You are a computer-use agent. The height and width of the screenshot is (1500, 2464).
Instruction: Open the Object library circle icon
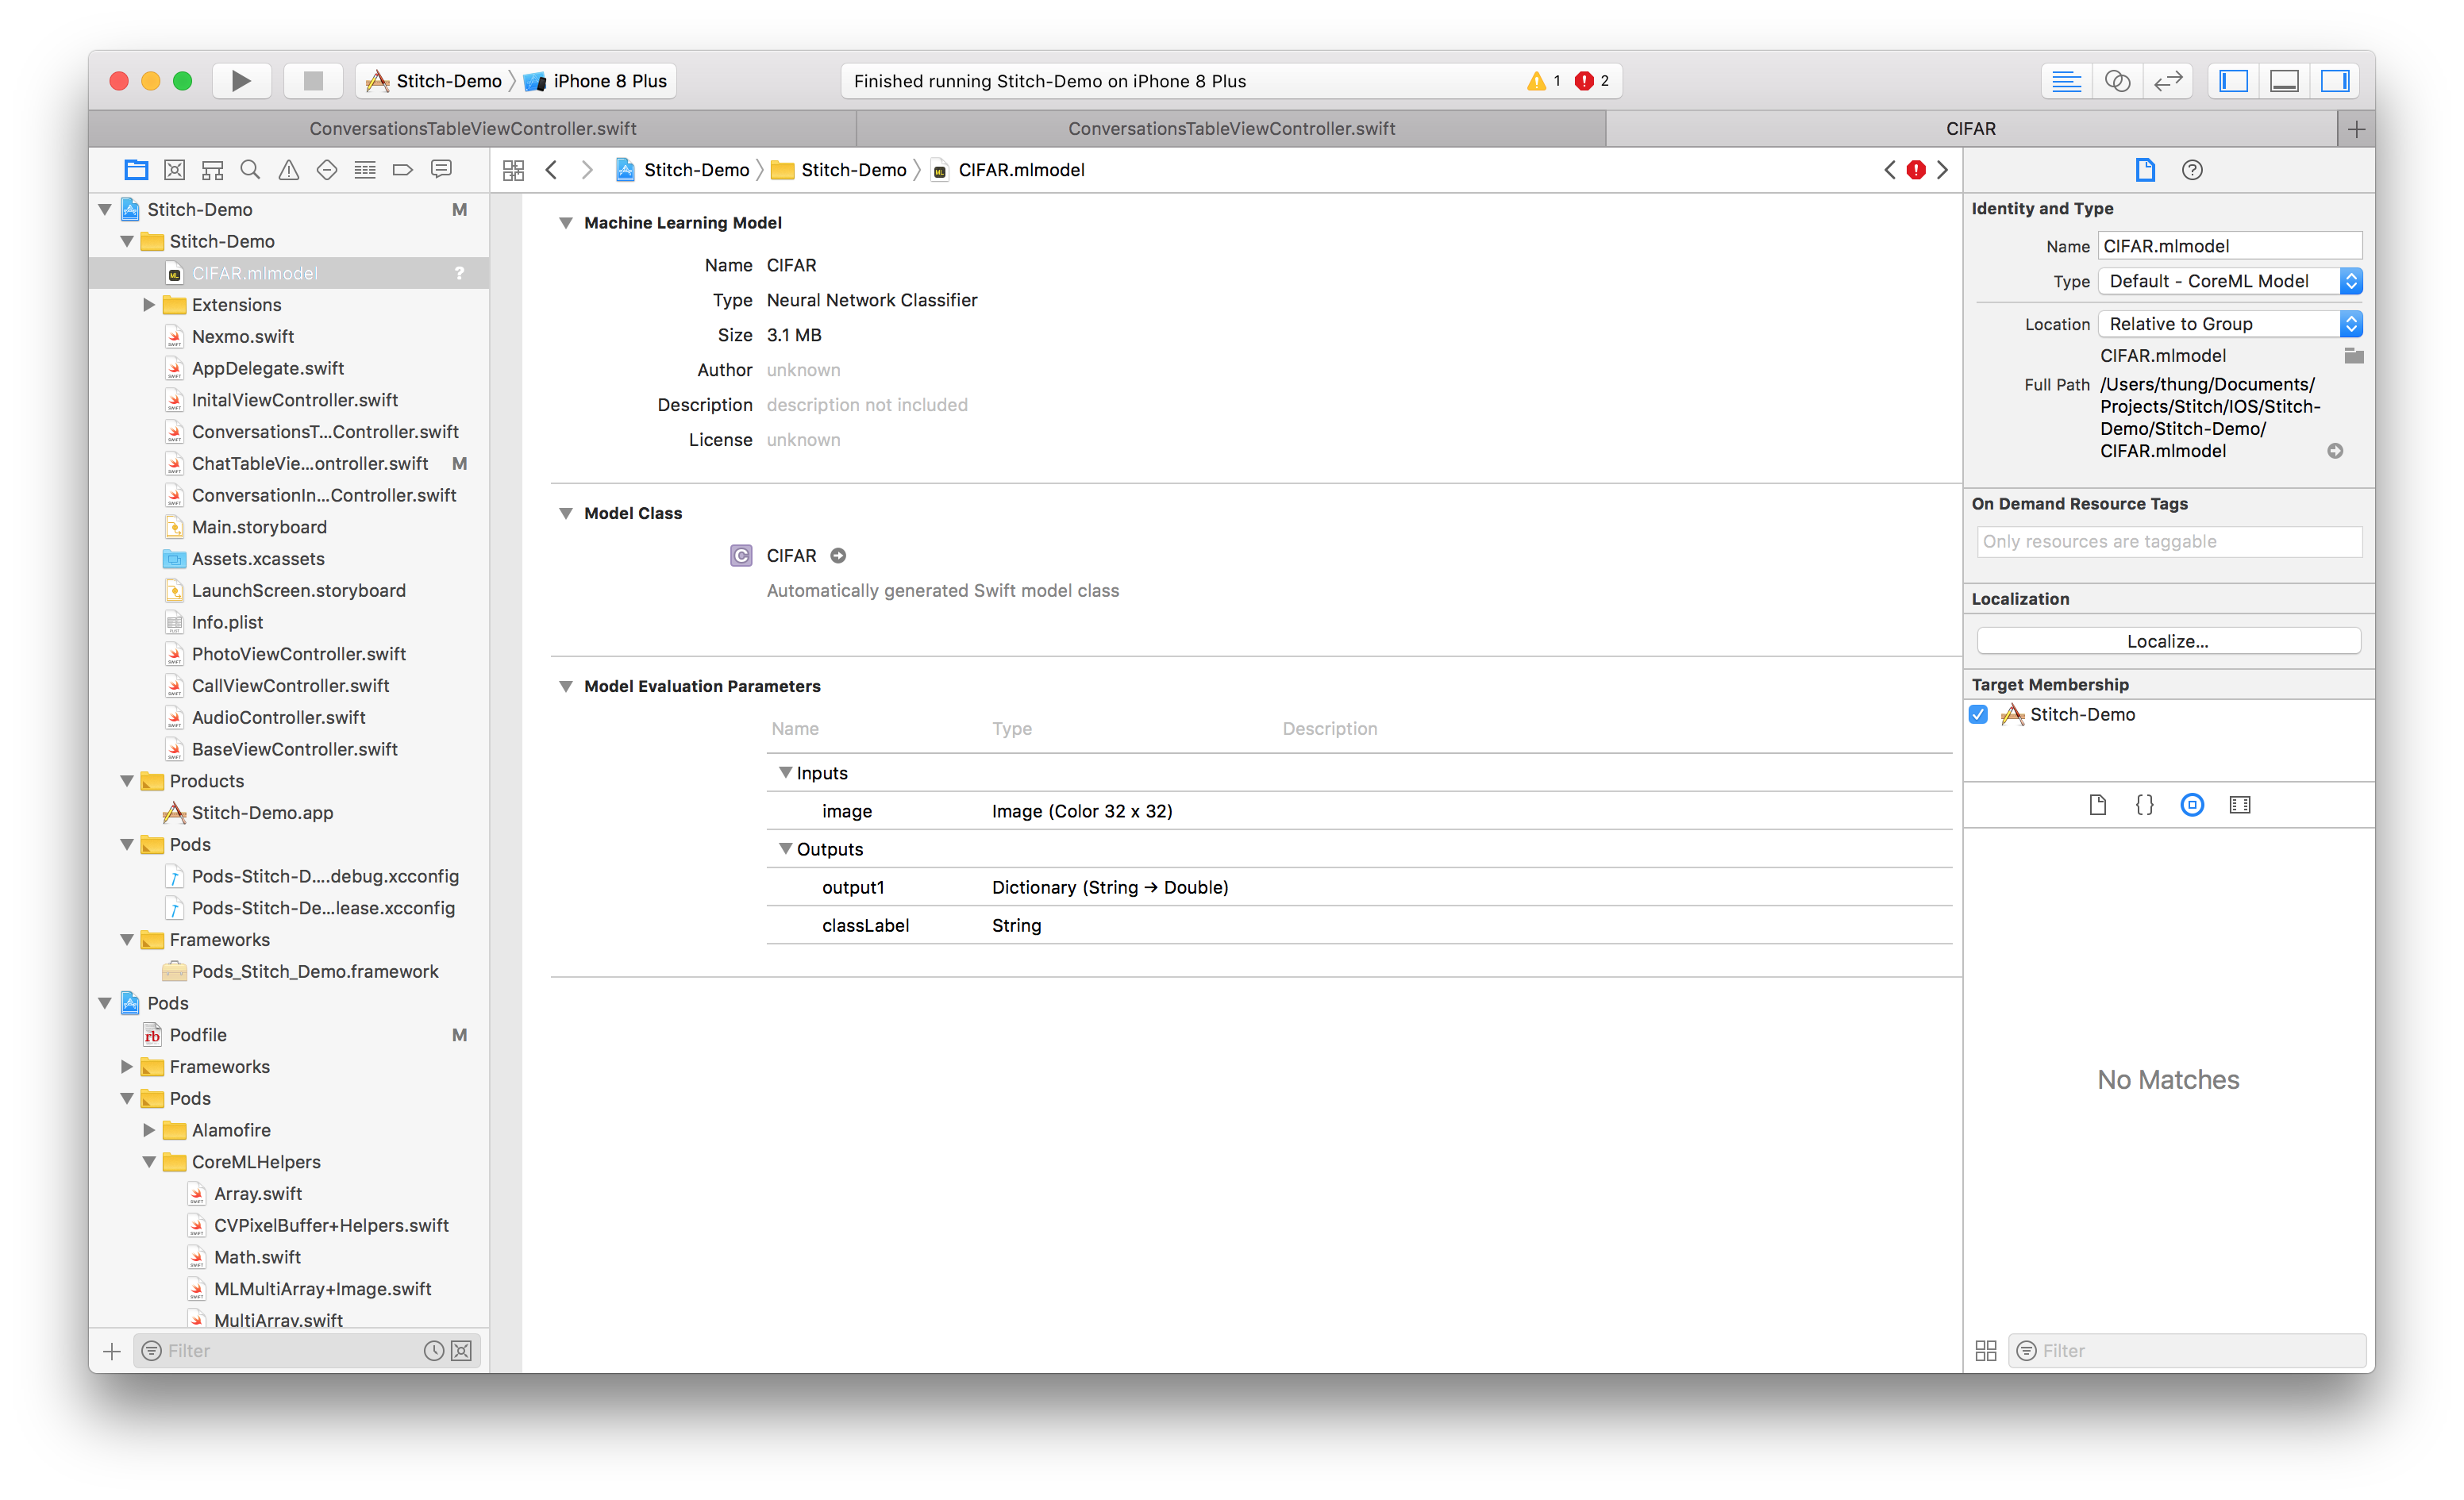[2192, 804]
